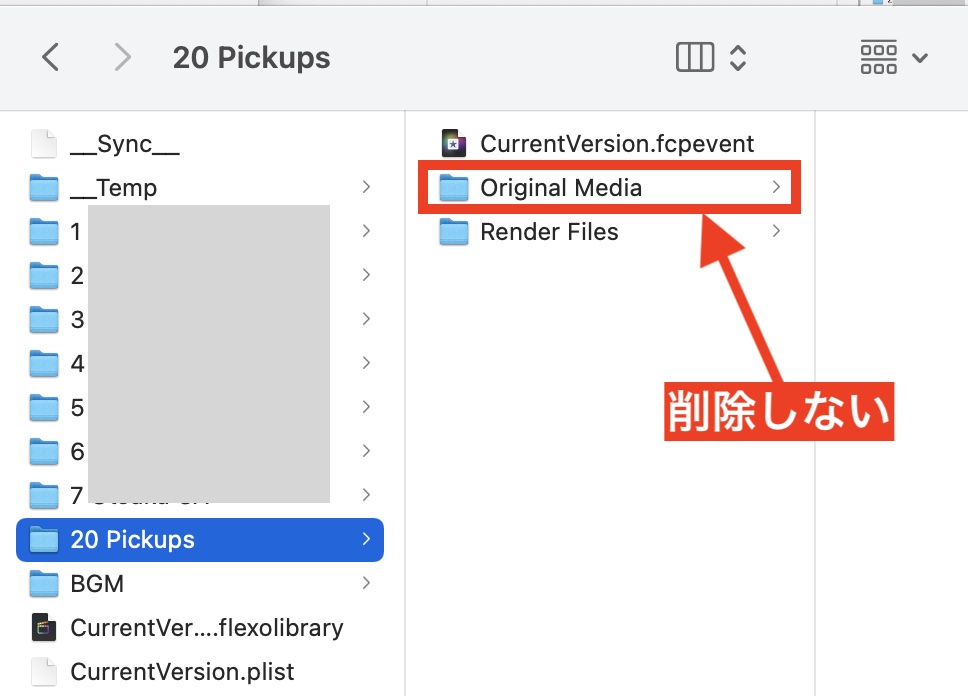Click Render Files folder name
The image size is (968, 696).
tap(549, 232)
